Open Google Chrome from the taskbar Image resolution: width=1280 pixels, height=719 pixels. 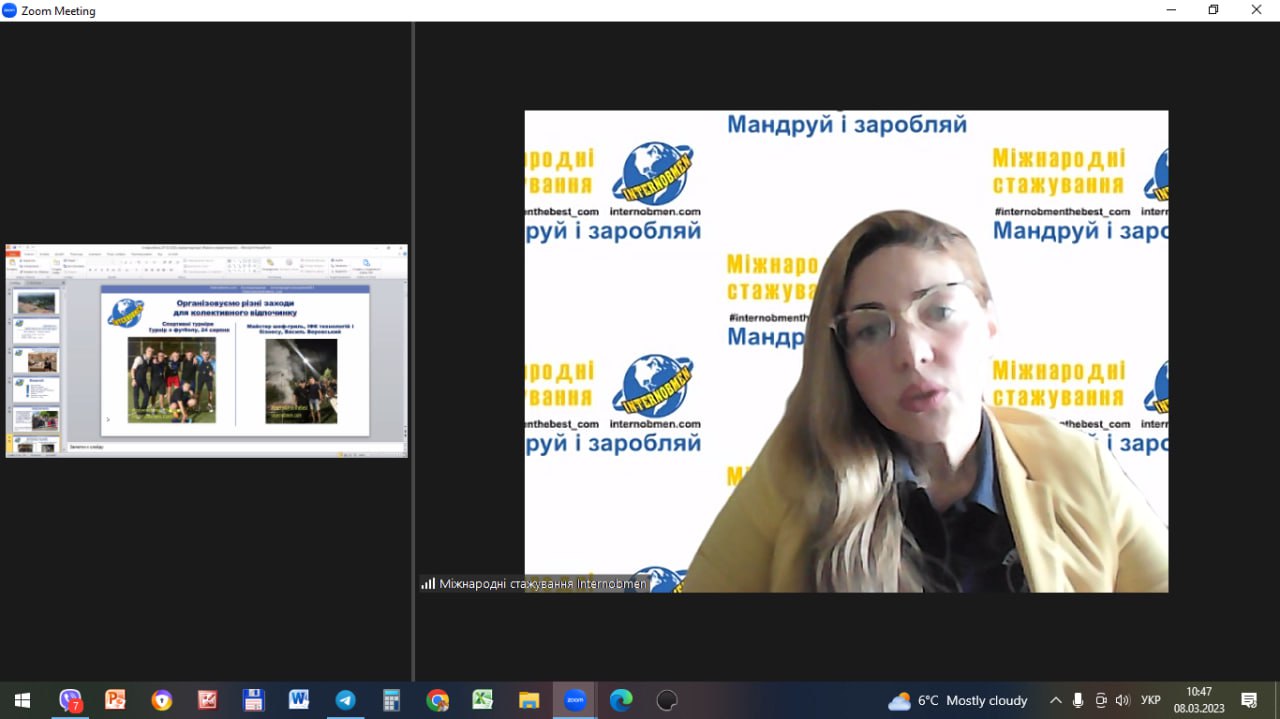click(x=437, y=700)
